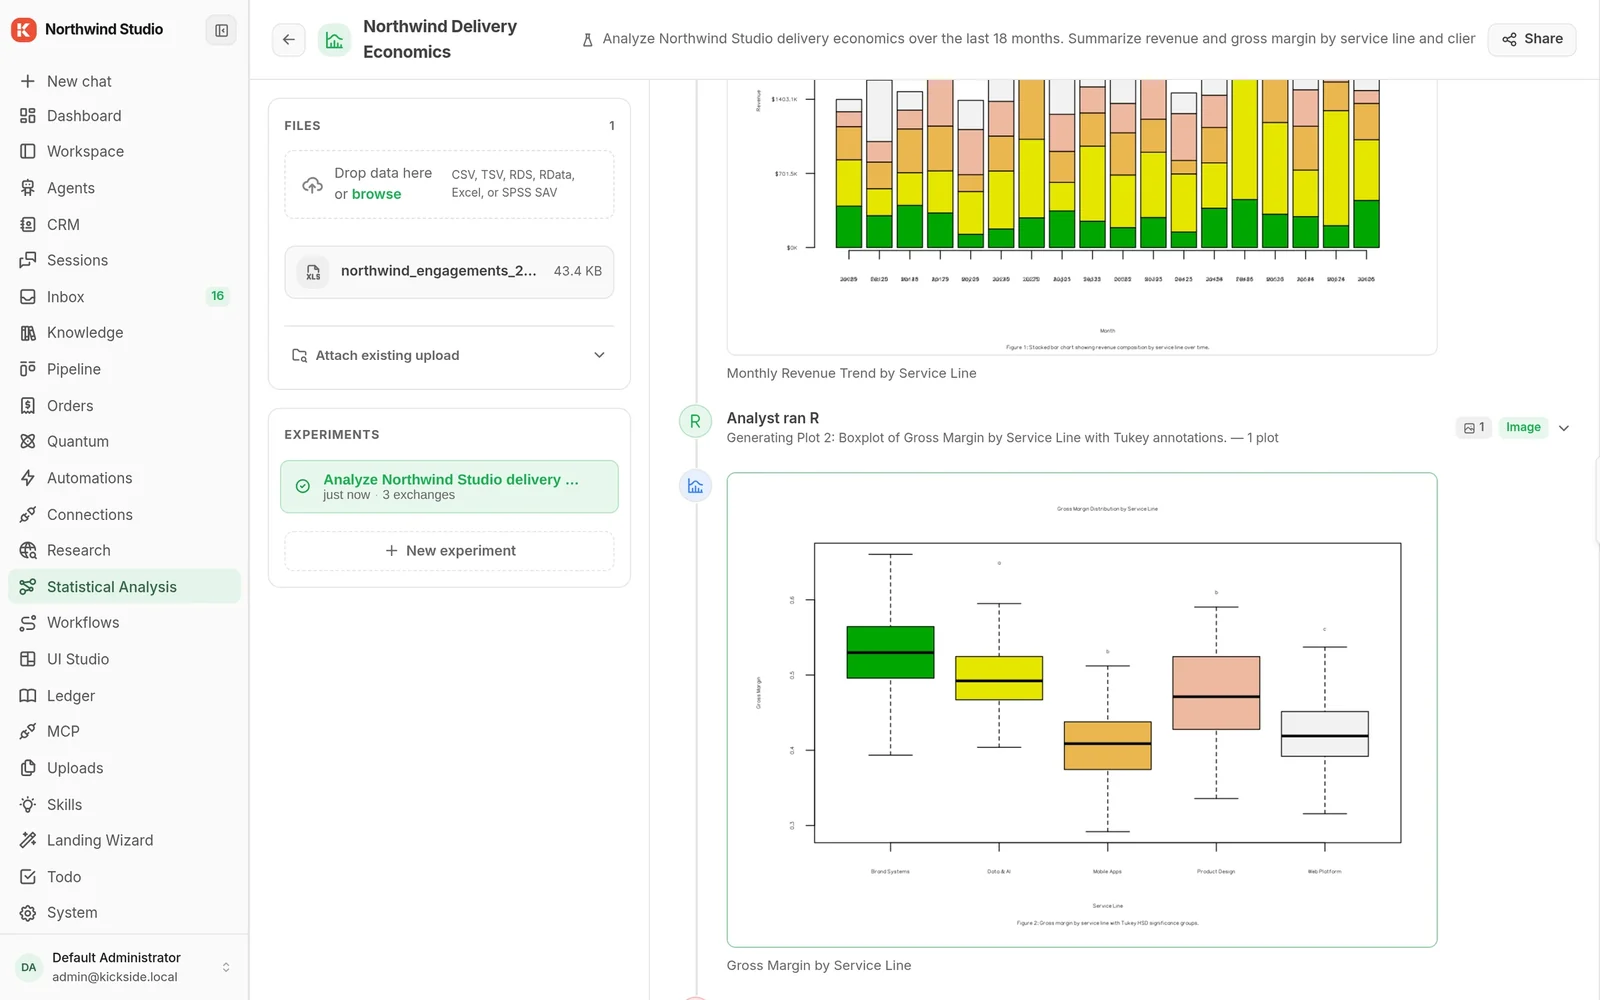The width and height of the screenshot is (1600, 1000).
Task: Collapse the sidebar panel toggle
Action: click(x=221, y=30)
